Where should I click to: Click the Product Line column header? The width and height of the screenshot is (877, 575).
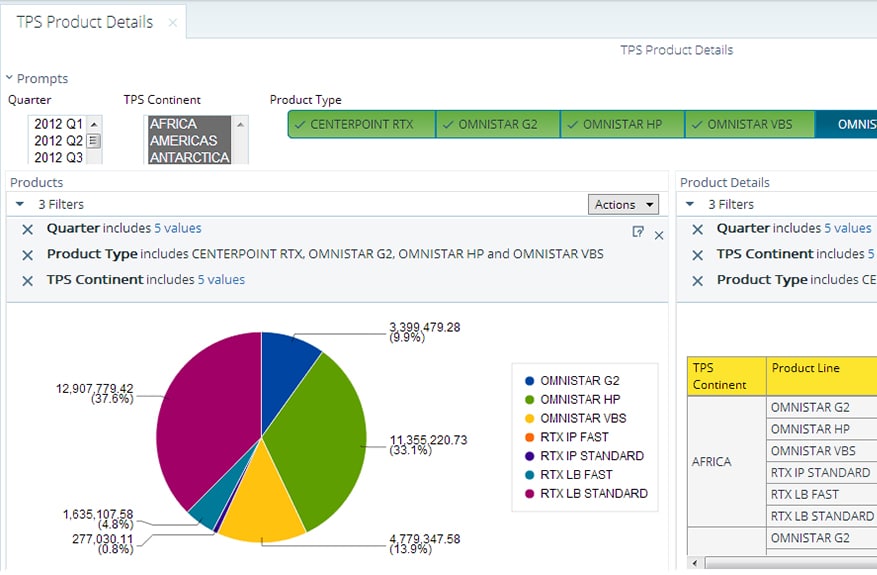(822, 376)
